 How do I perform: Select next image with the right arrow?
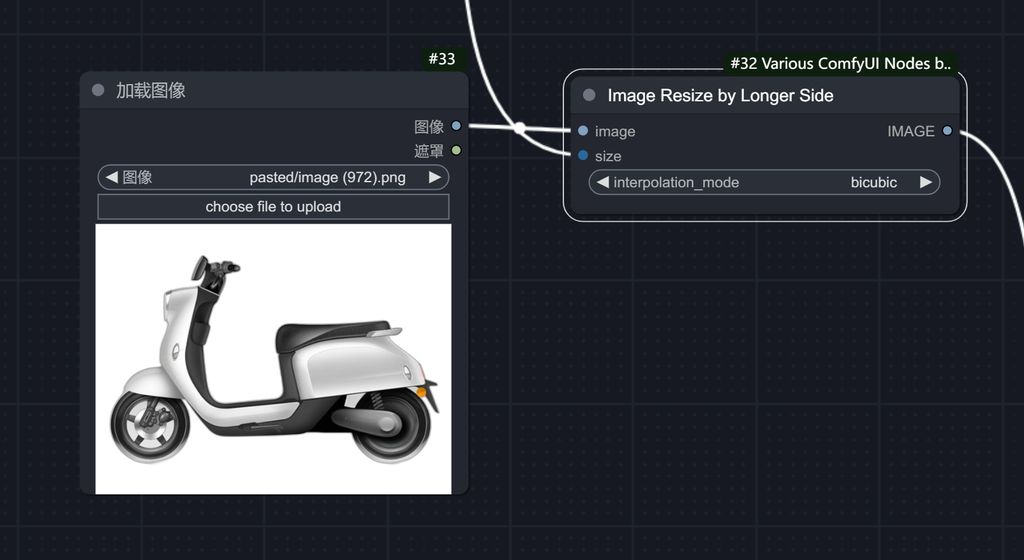point(435,178)
